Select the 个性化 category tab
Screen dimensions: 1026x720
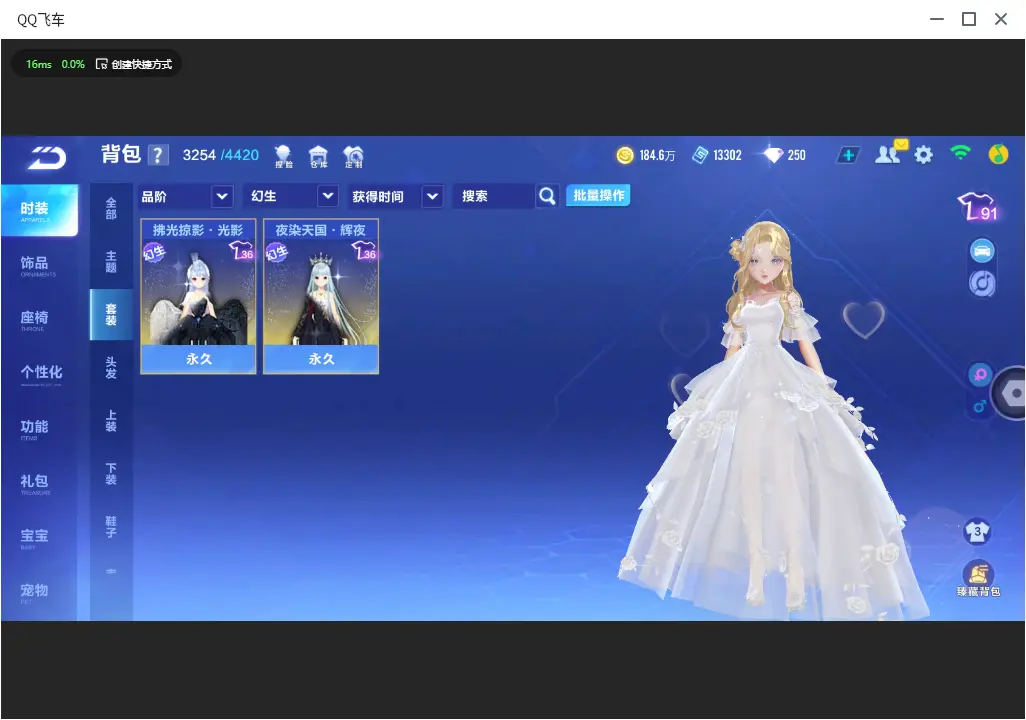tap(39, 374)
